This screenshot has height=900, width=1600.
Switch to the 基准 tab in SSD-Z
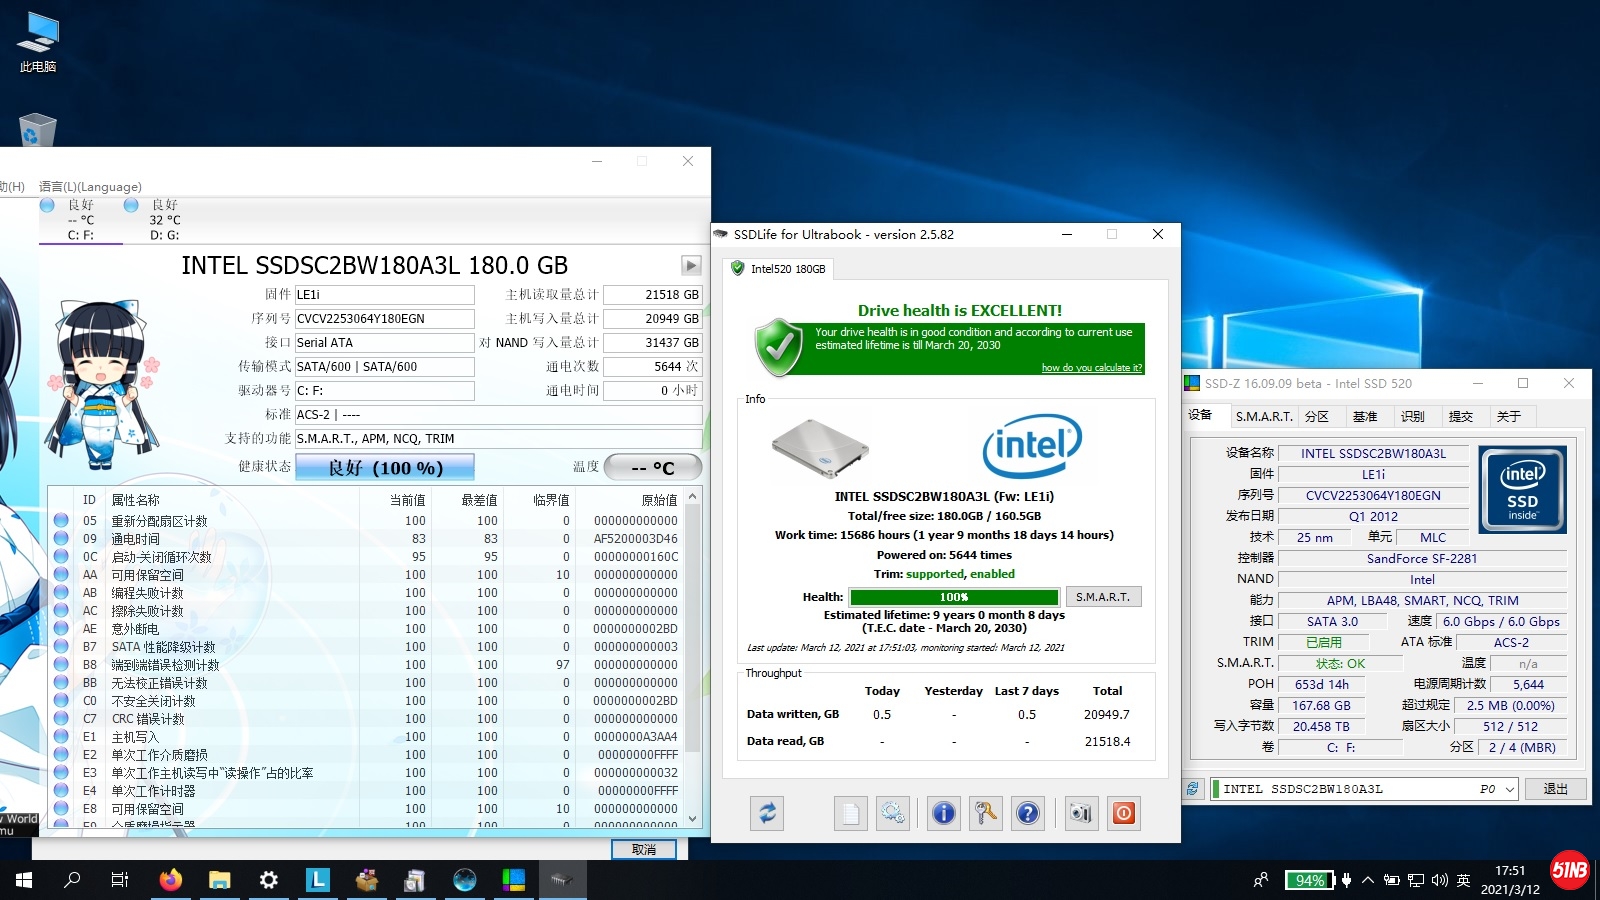[x=1364, y=416]
